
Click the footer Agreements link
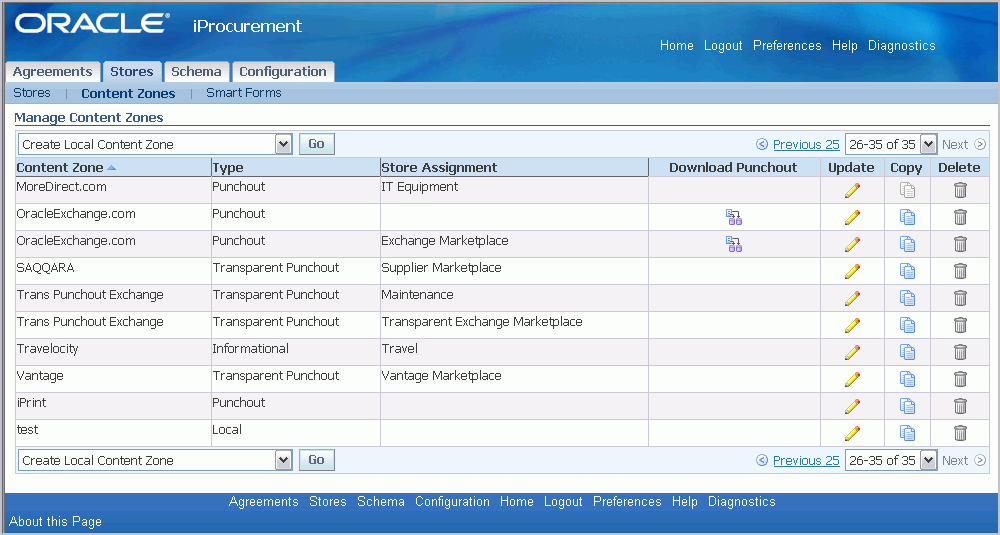[263, 502]
